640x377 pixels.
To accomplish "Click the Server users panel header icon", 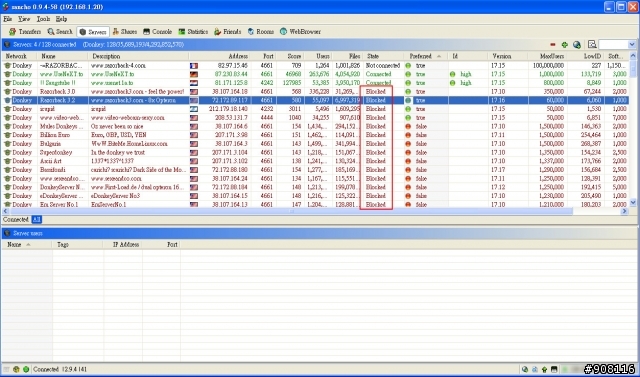I will (x=7, y=233).
